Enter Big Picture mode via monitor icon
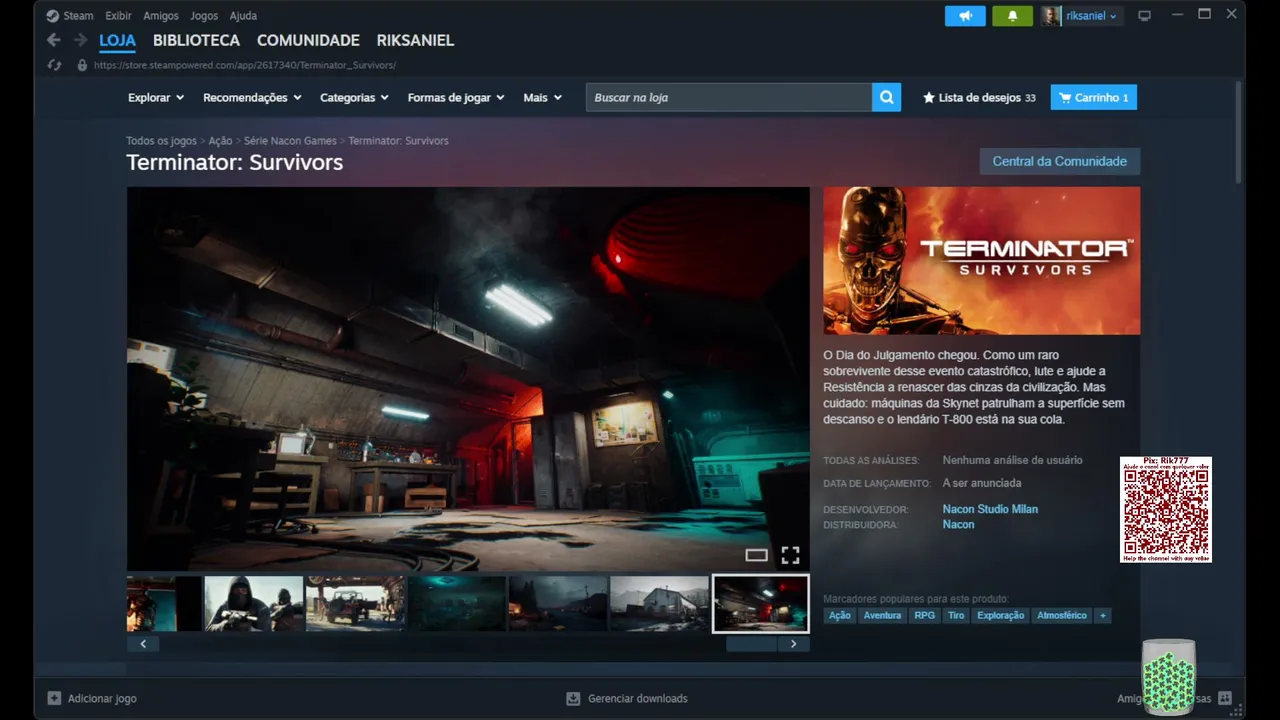Screen dimensions: 1280x720 [1145, 16]
